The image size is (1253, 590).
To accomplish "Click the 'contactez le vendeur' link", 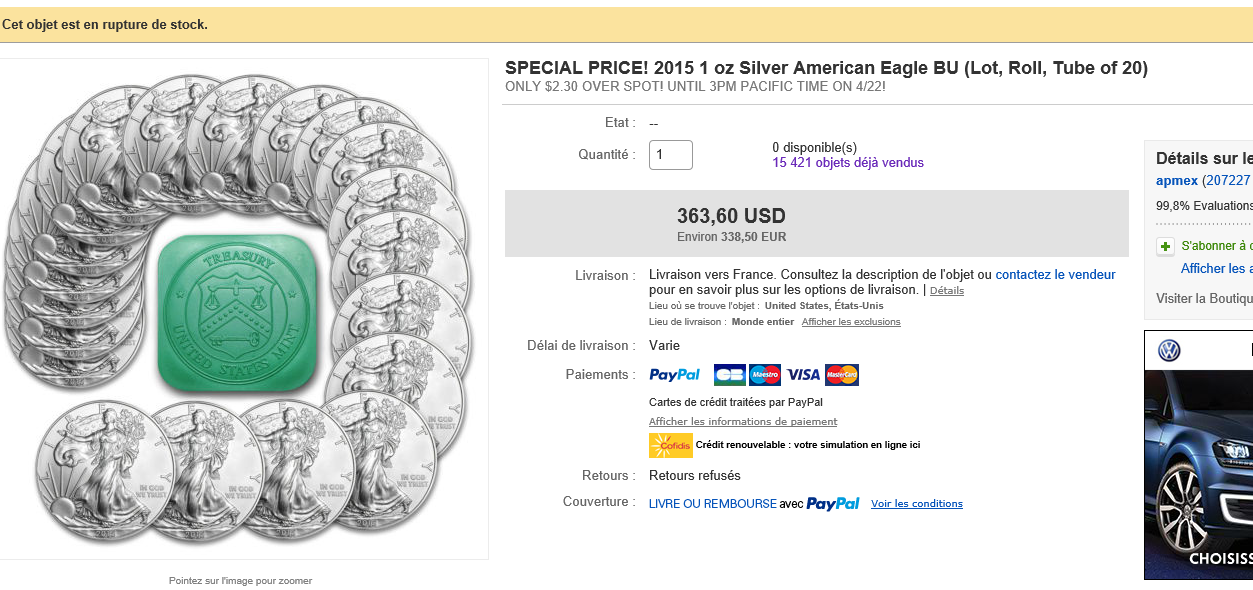I will (x=1055, y=275).
